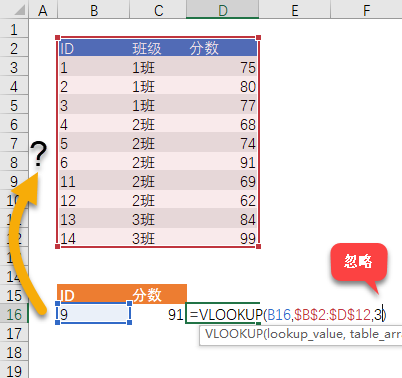Click score cell showing 68
The height and width of the screenshot is (378, 402).
[222, 124]
